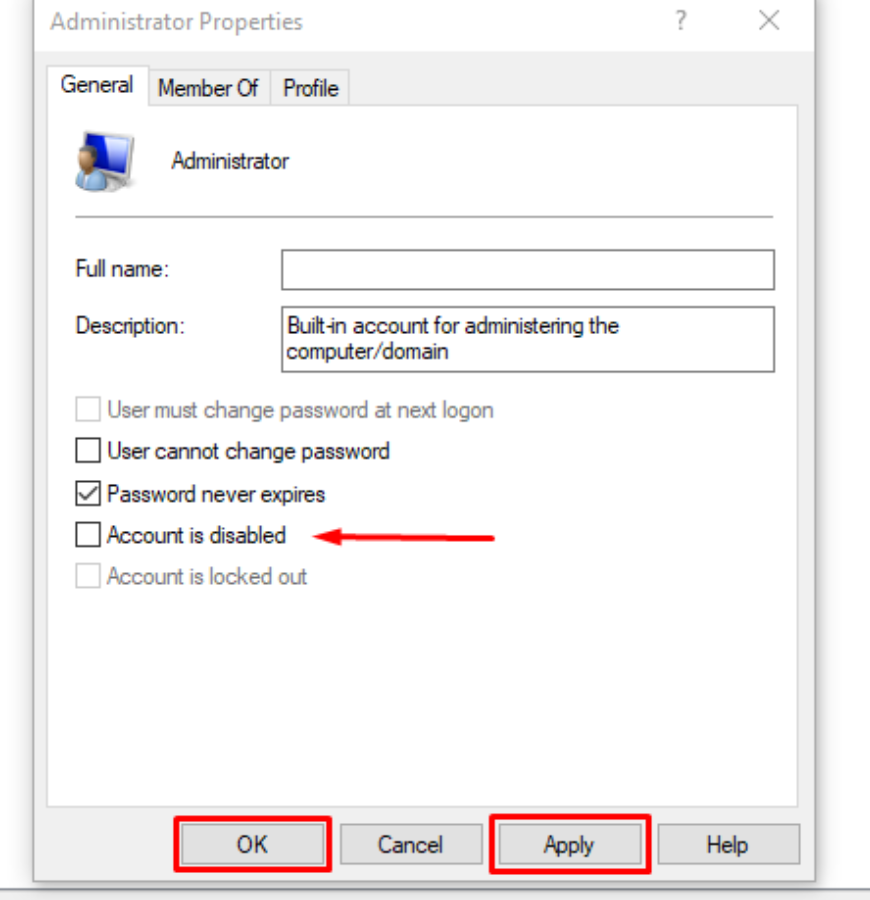Cancel the properties dialog
Viewport: 870px width, 900px height.
point(410,845)
